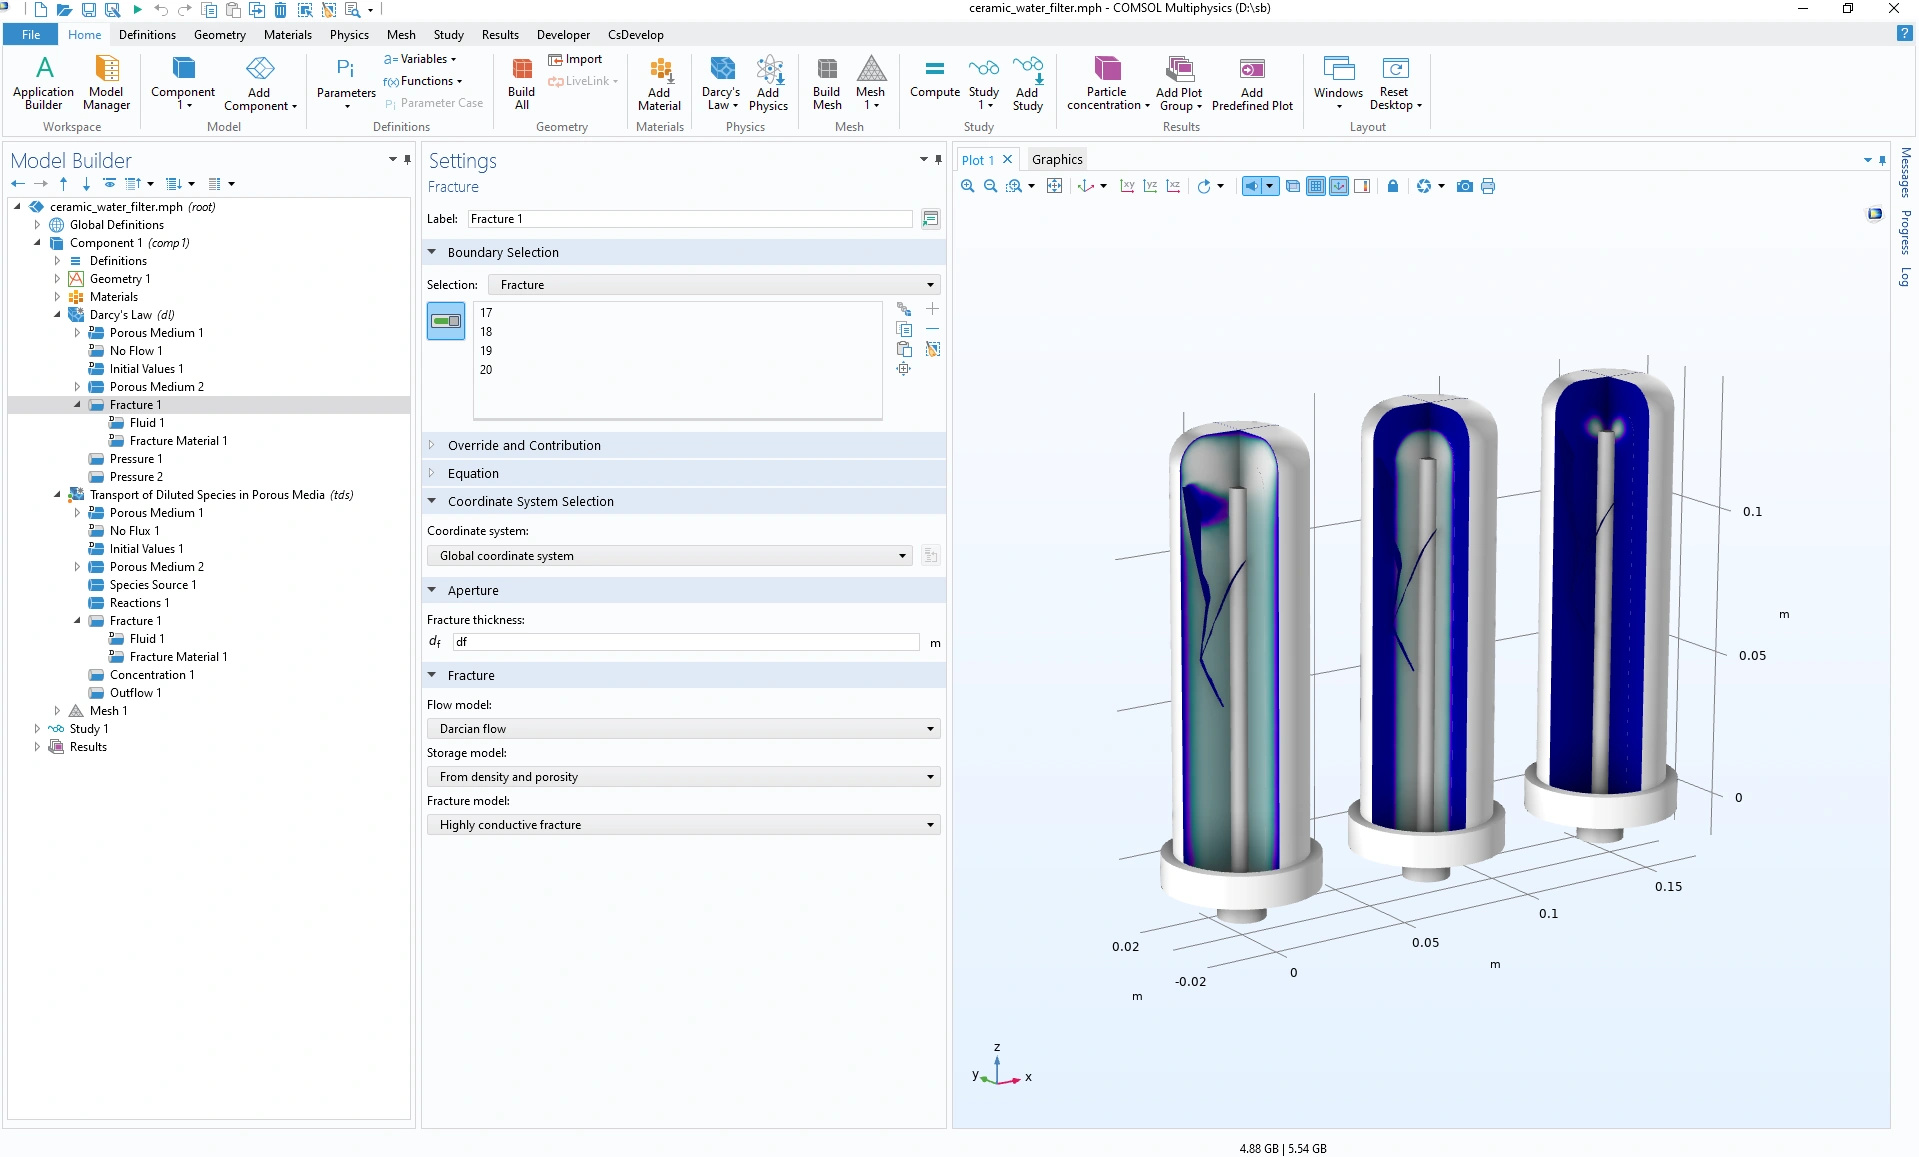Viewport: 1919px width, 1157px height.
Task: Open the Flow model Darcian flow dropdown
Action: point(683,729)
